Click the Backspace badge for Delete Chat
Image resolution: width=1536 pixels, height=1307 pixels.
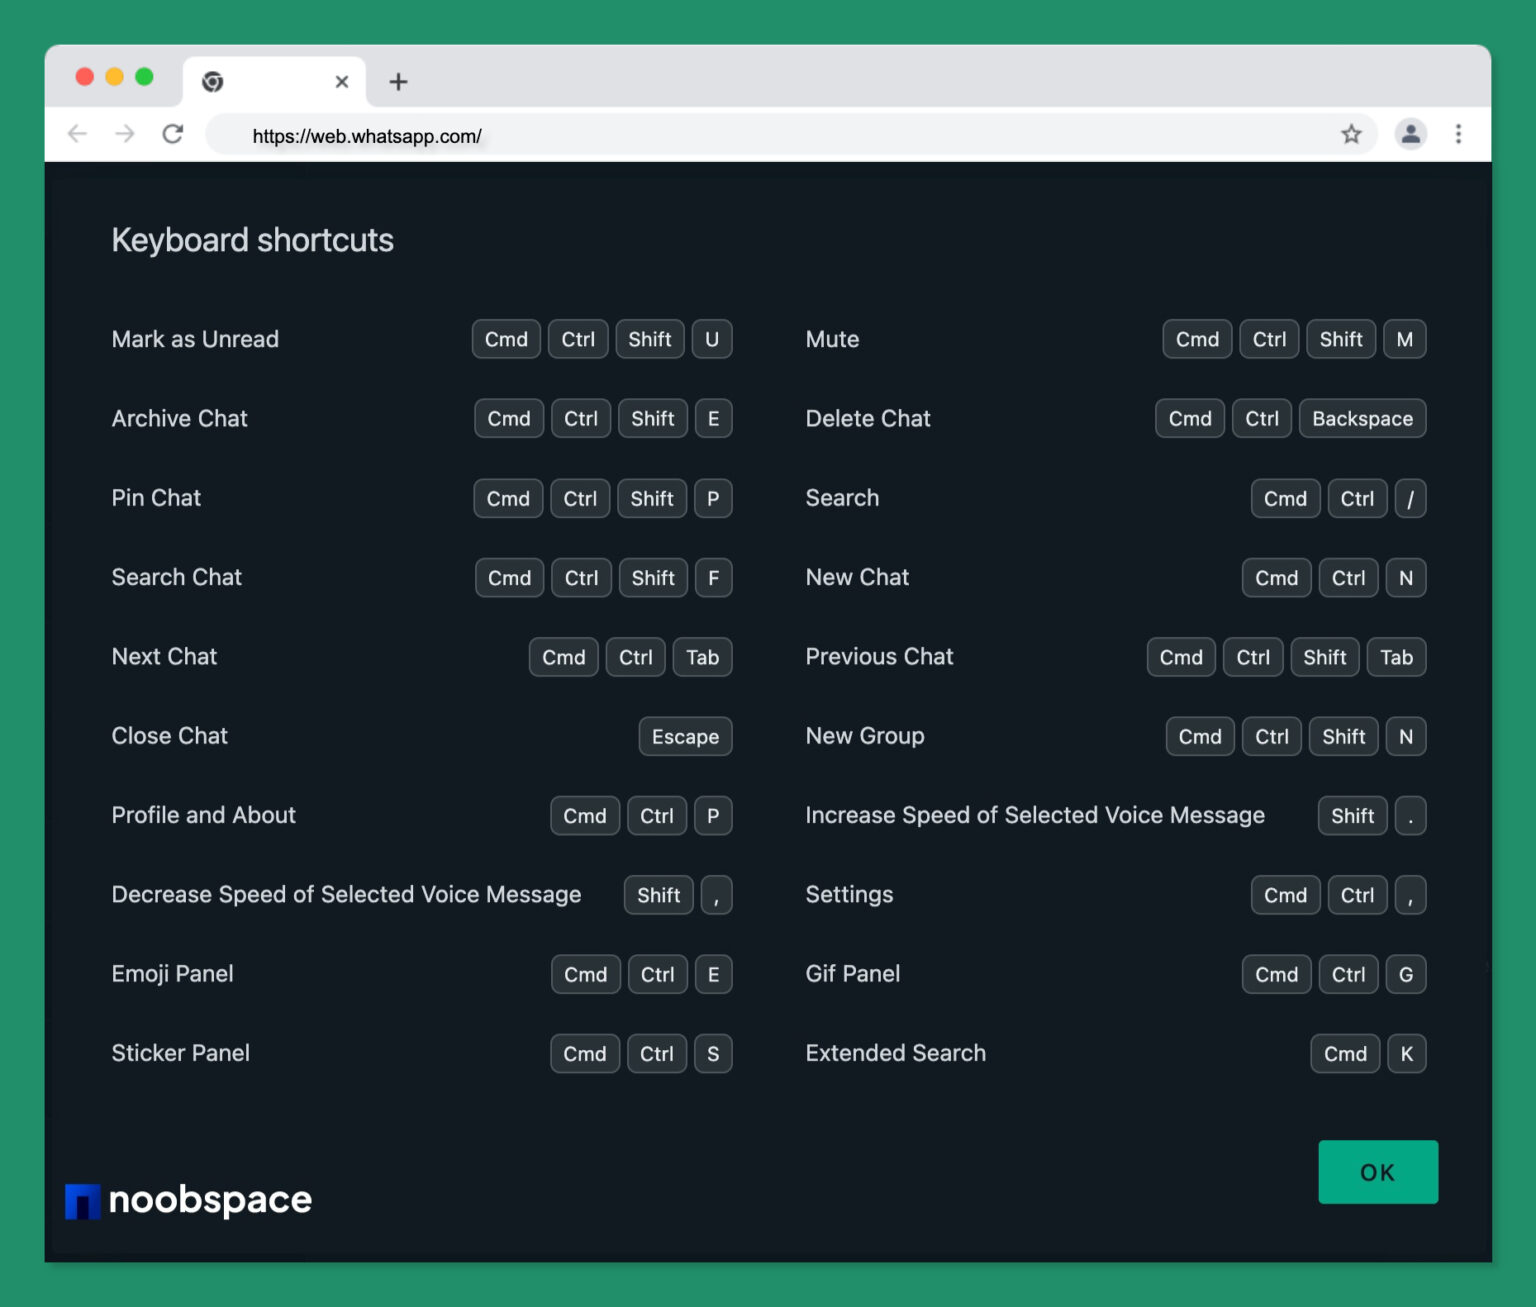(1362, 418)
